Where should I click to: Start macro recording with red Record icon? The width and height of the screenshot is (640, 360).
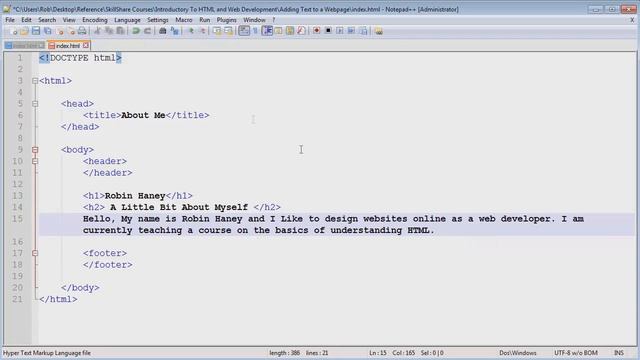(316, 31)
